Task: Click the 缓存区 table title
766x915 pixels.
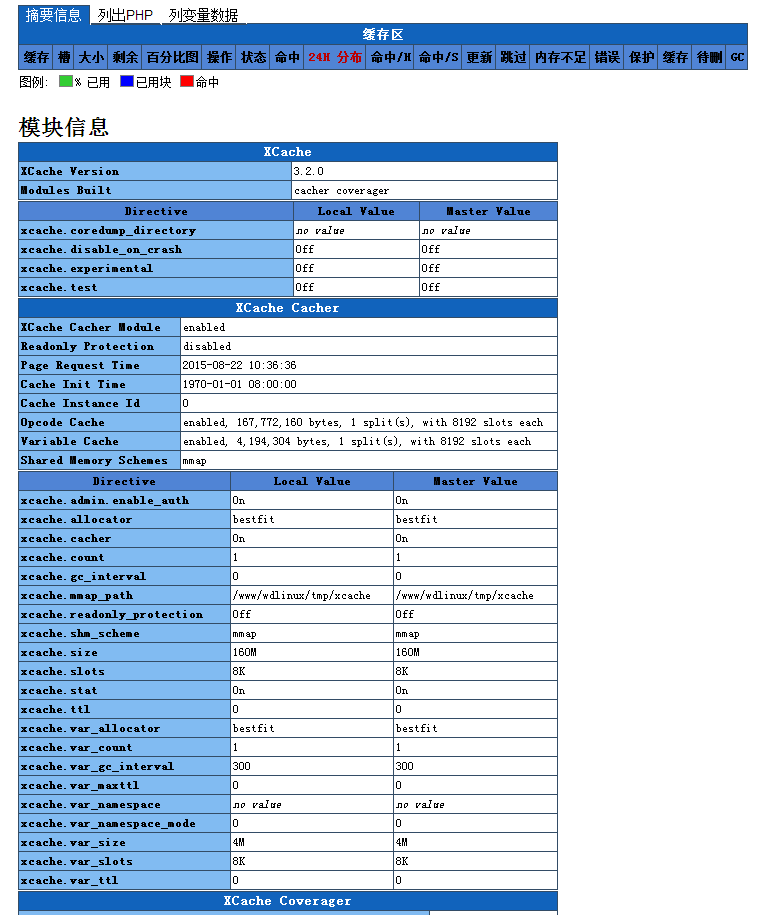Action: (x=383, y=34)
